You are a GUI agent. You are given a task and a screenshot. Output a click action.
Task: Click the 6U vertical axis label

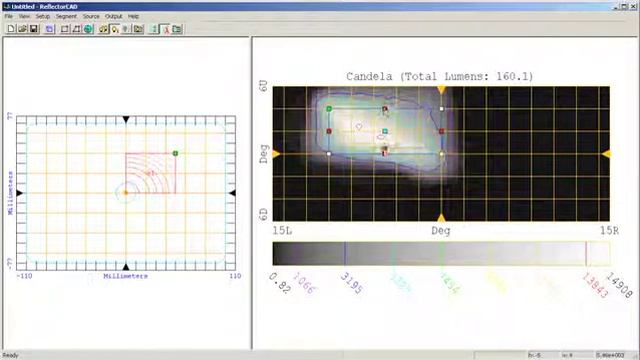pyautogui.click(x=263, y=86)
